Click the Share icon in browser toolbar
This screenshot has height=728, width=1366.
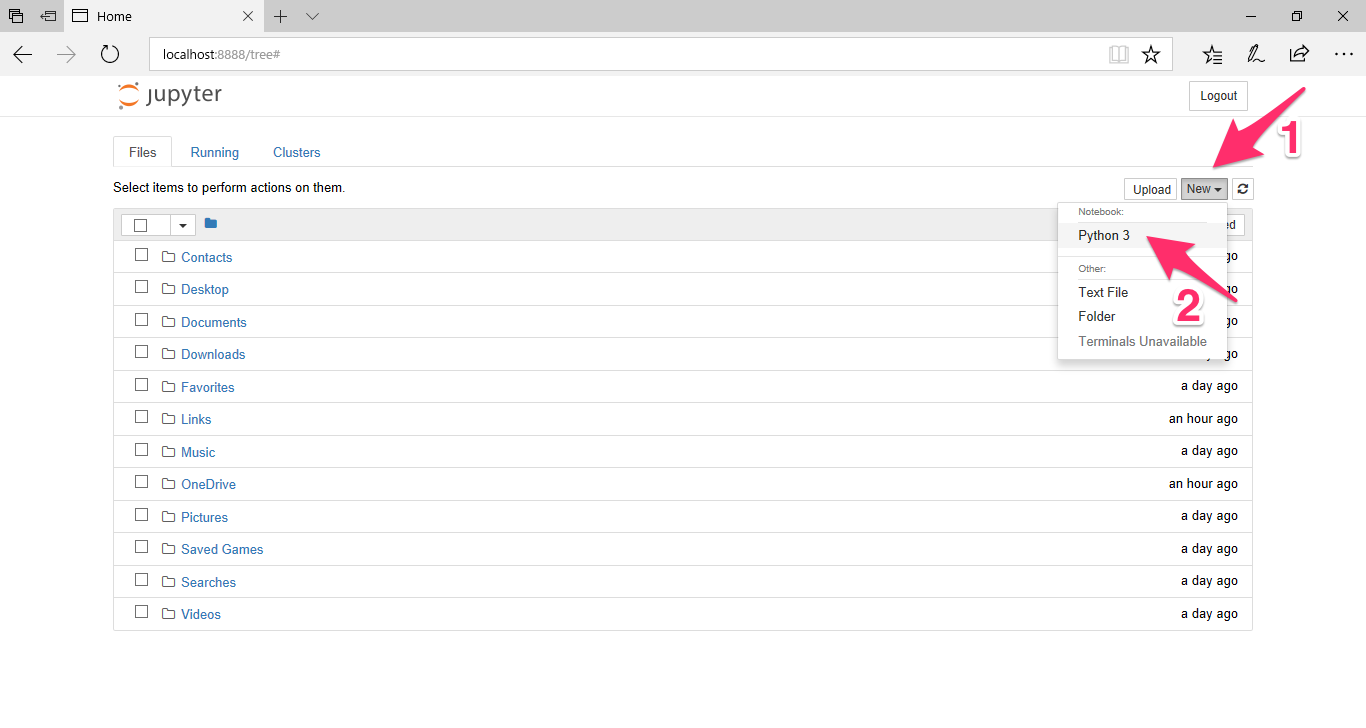1299,55
